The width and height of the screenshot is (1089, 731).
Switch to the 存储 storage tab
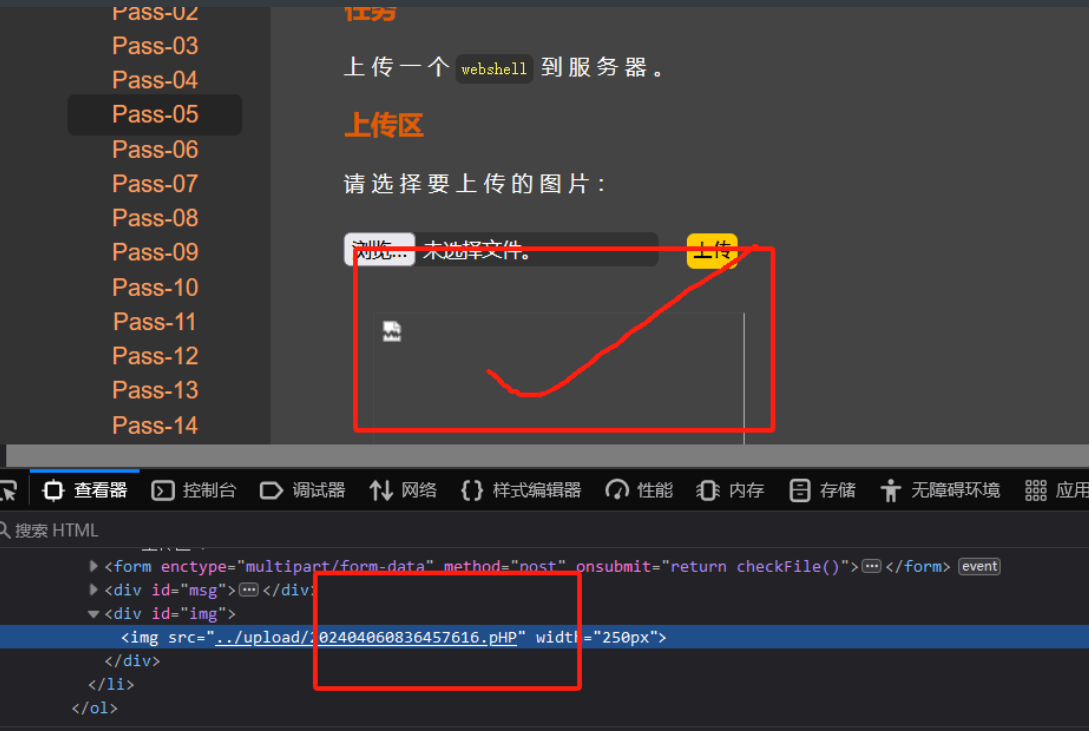(x=822, y=491)
